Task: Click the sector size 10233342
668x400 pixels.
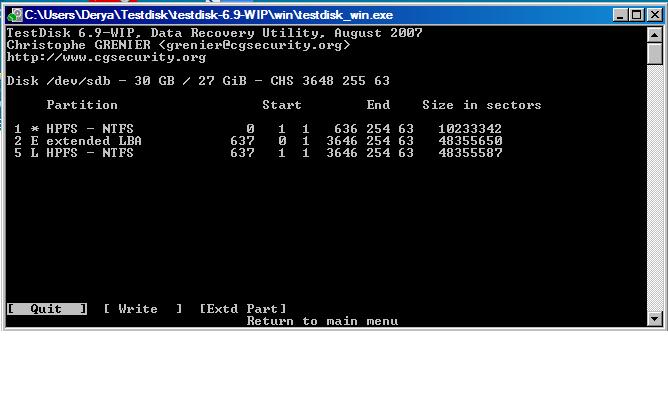Action: 470,129
